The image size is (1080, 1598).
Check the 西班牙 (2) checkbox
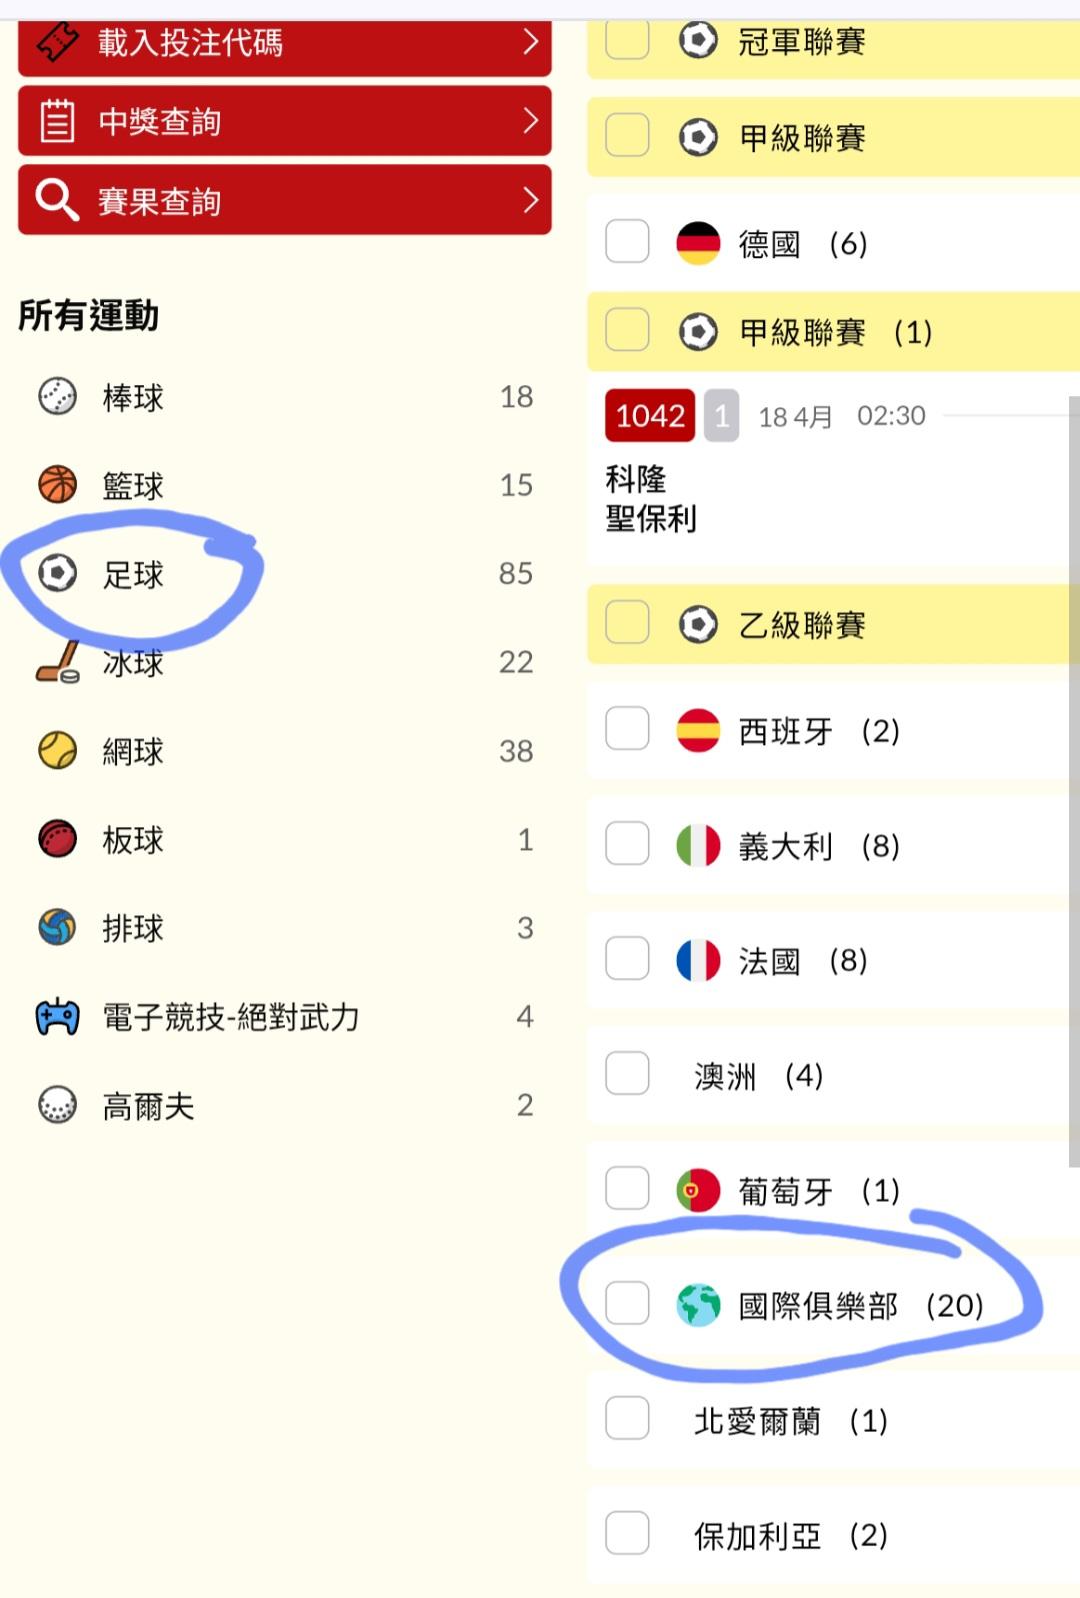tap(628, 730)
